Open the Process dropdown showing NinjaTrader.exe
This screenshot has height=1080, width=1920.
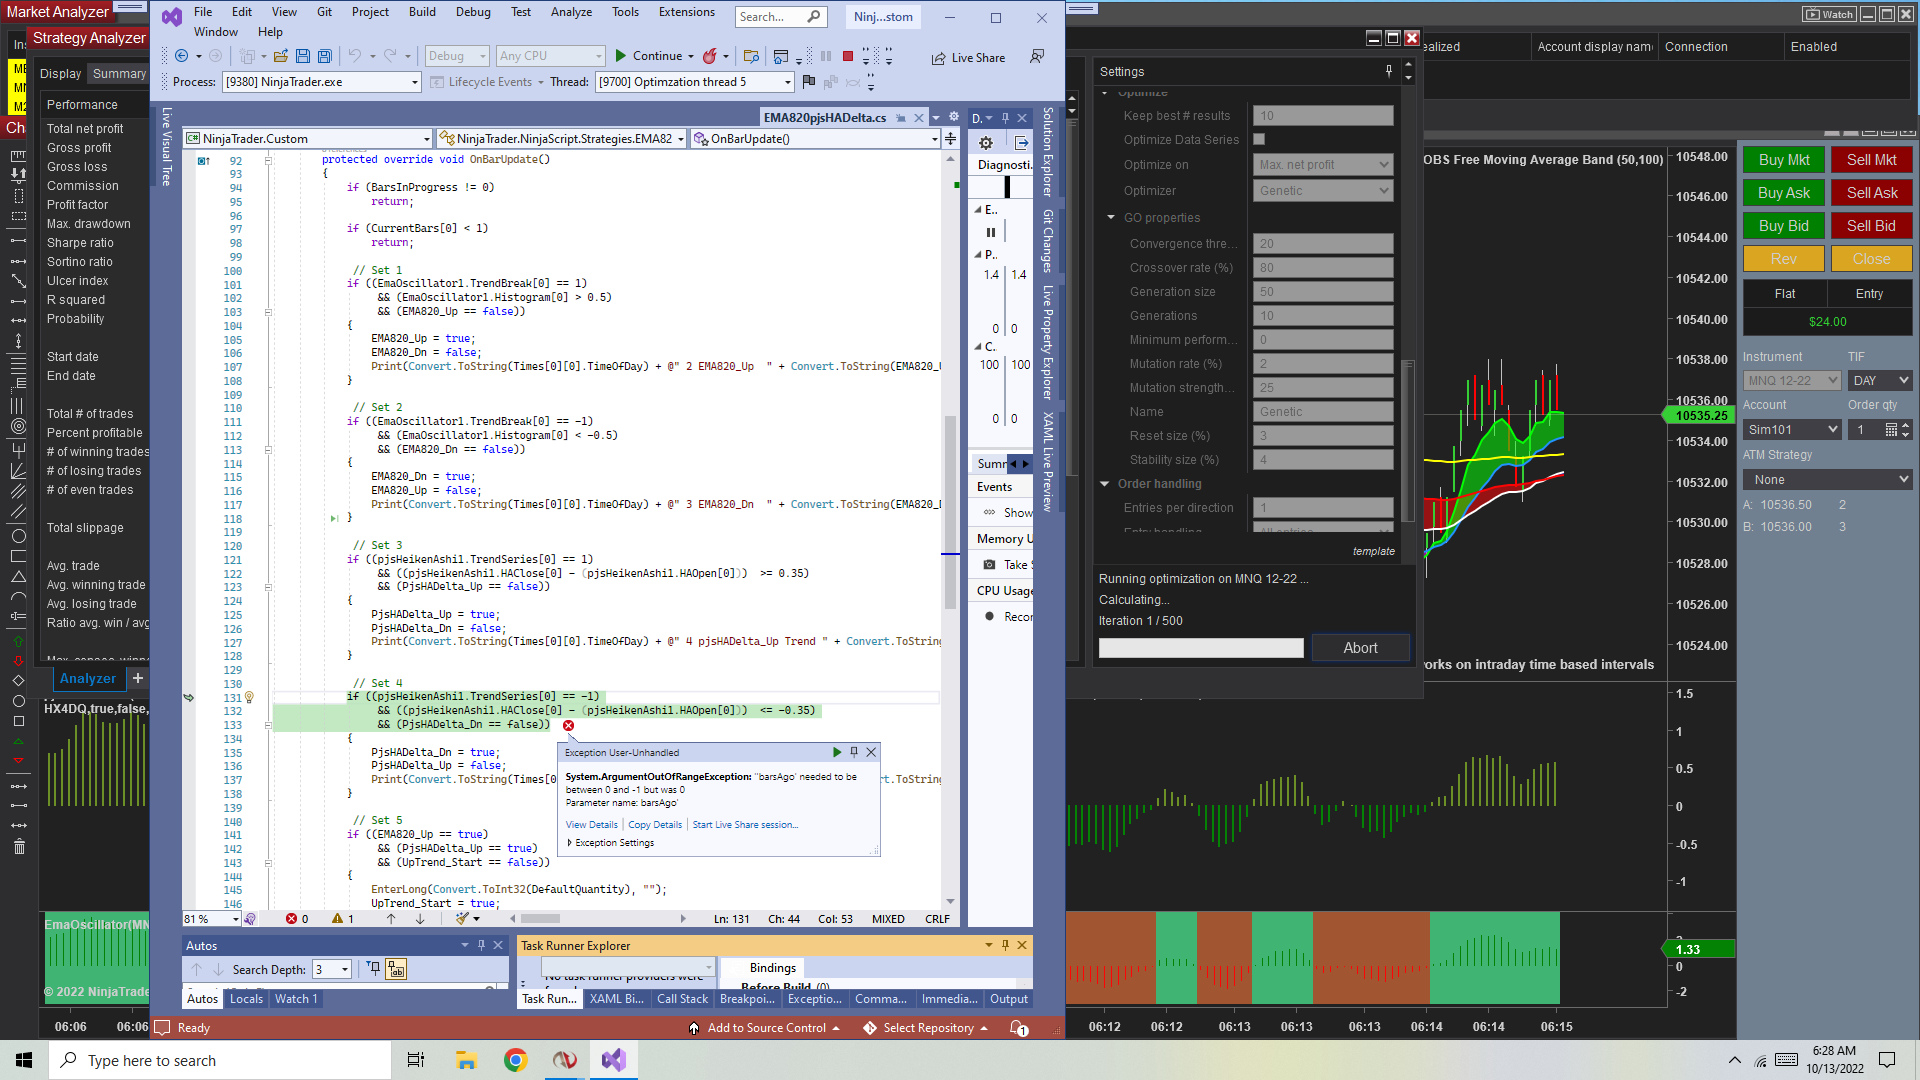pyautogui.click(x=414, y=83)
